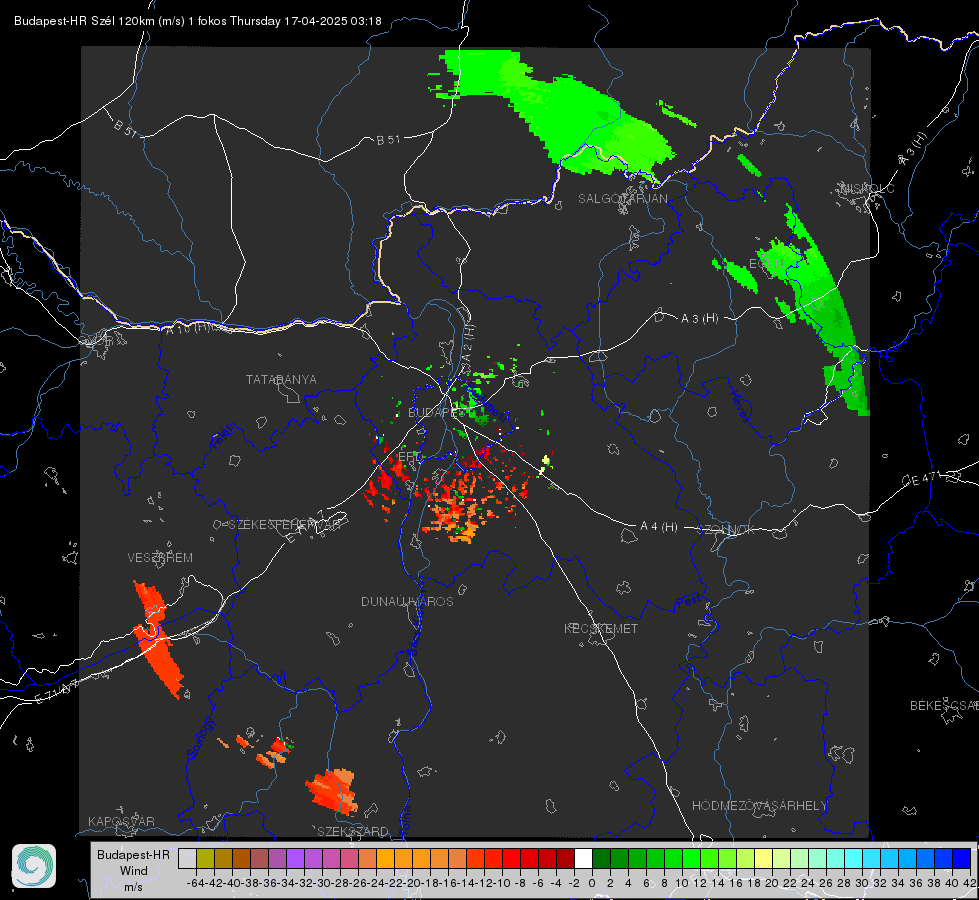
Task: Click the BÉKÉSCSABA city label
Action: [944, 705]
